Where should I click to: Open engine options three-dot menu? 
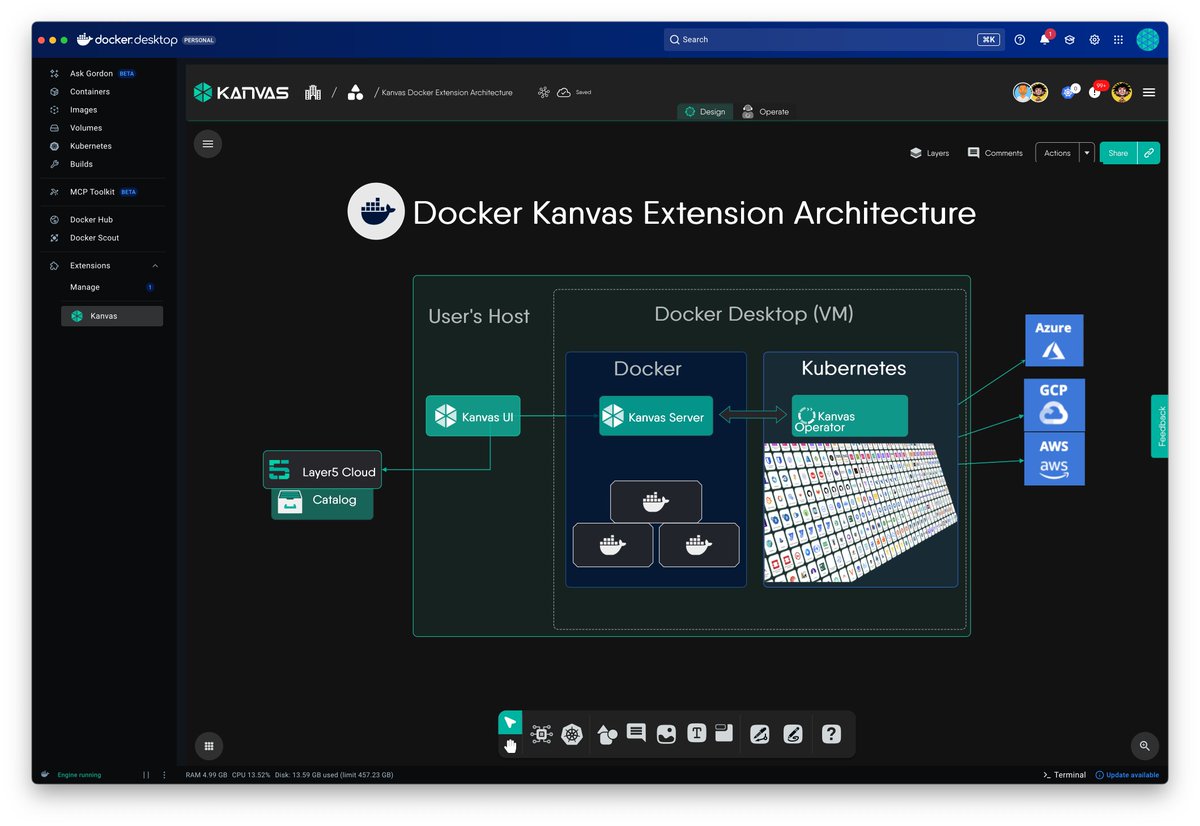click(x=164, y=775)
